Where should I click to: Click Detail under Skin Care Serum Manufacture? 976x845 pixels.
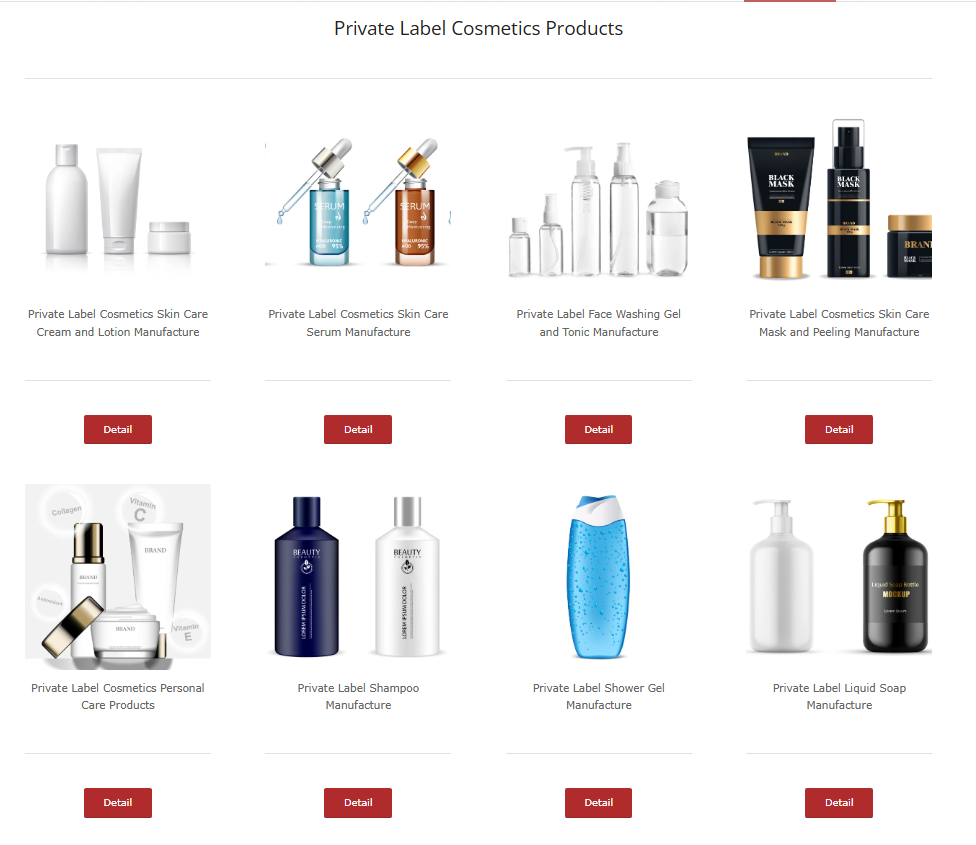tap(358, 429)
